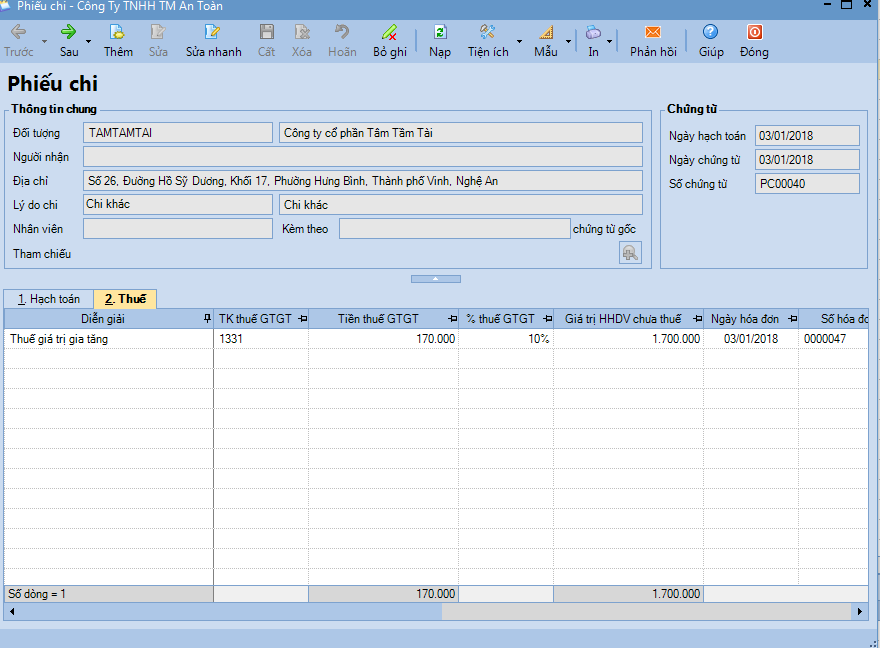Click the Lý do chi reason combo box
The height and width of the screenshot is (648, 880).
click(178, 204)
